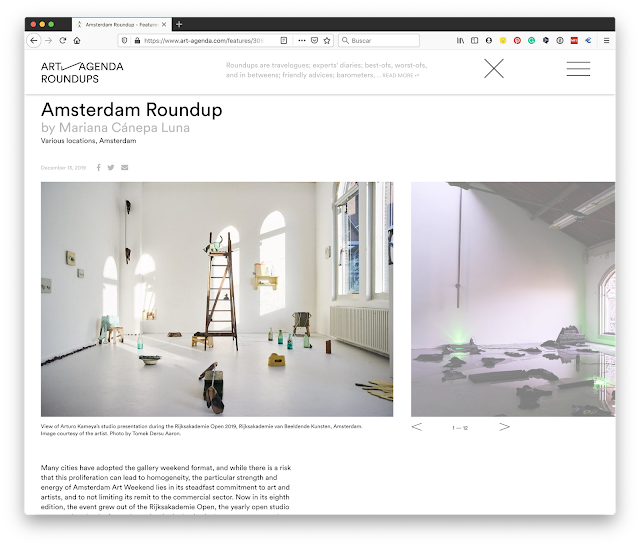Focus the Buscar search field
The height and width of the screenshot is (547, 640).
[x=379, y=40]
